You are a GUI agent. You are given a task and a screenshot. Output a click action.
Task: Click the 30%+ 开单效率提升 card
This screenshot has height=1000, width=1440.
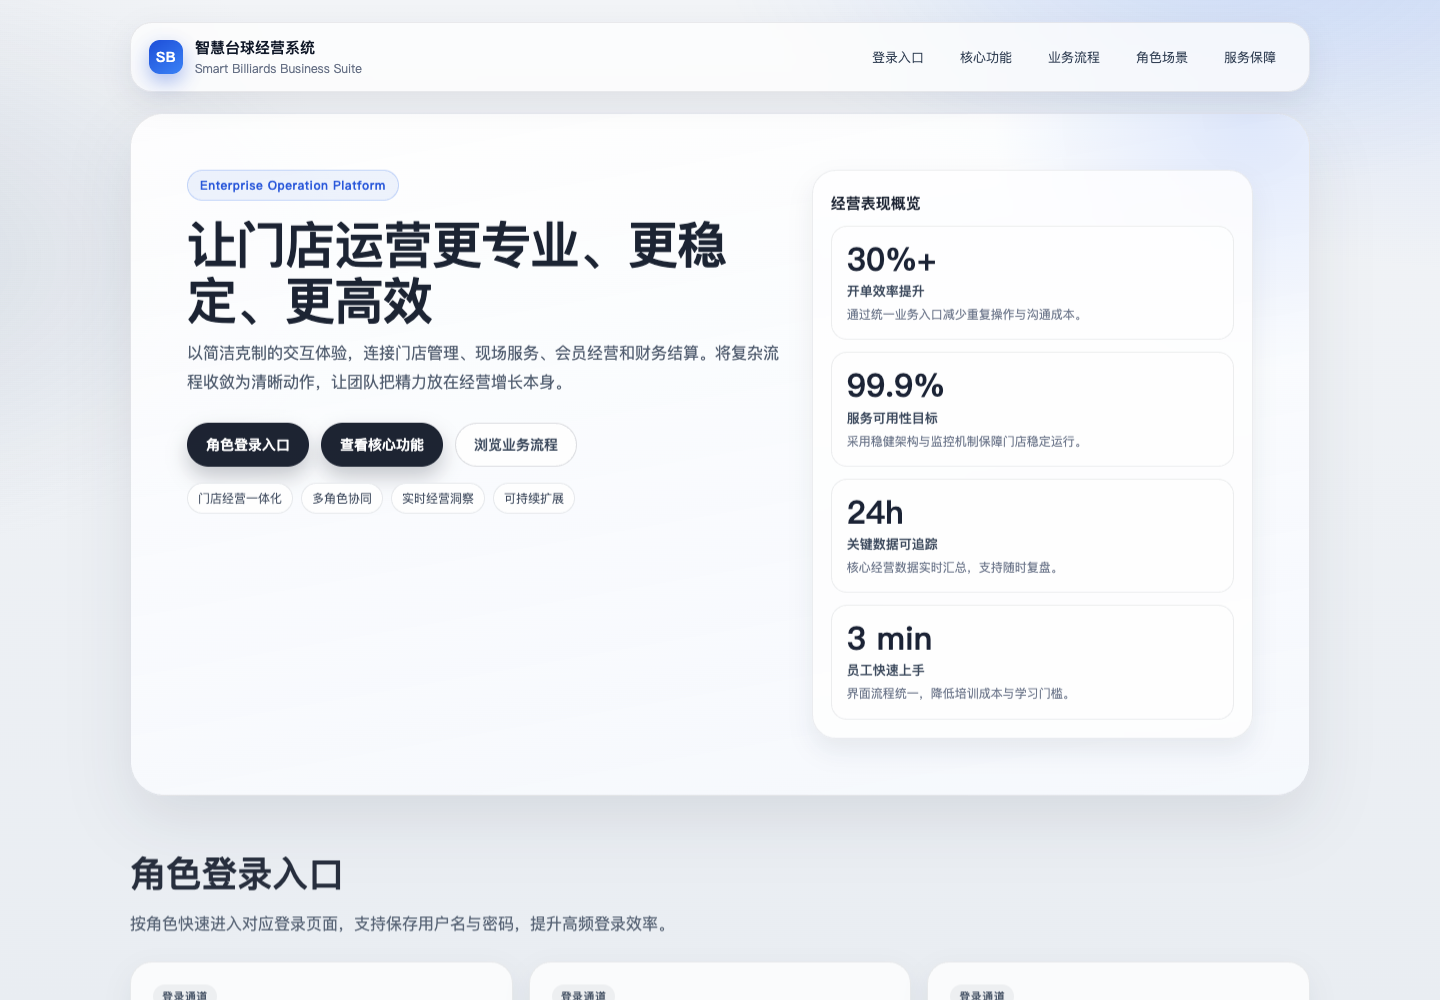pyautogui.click(x=1032, y=283)
